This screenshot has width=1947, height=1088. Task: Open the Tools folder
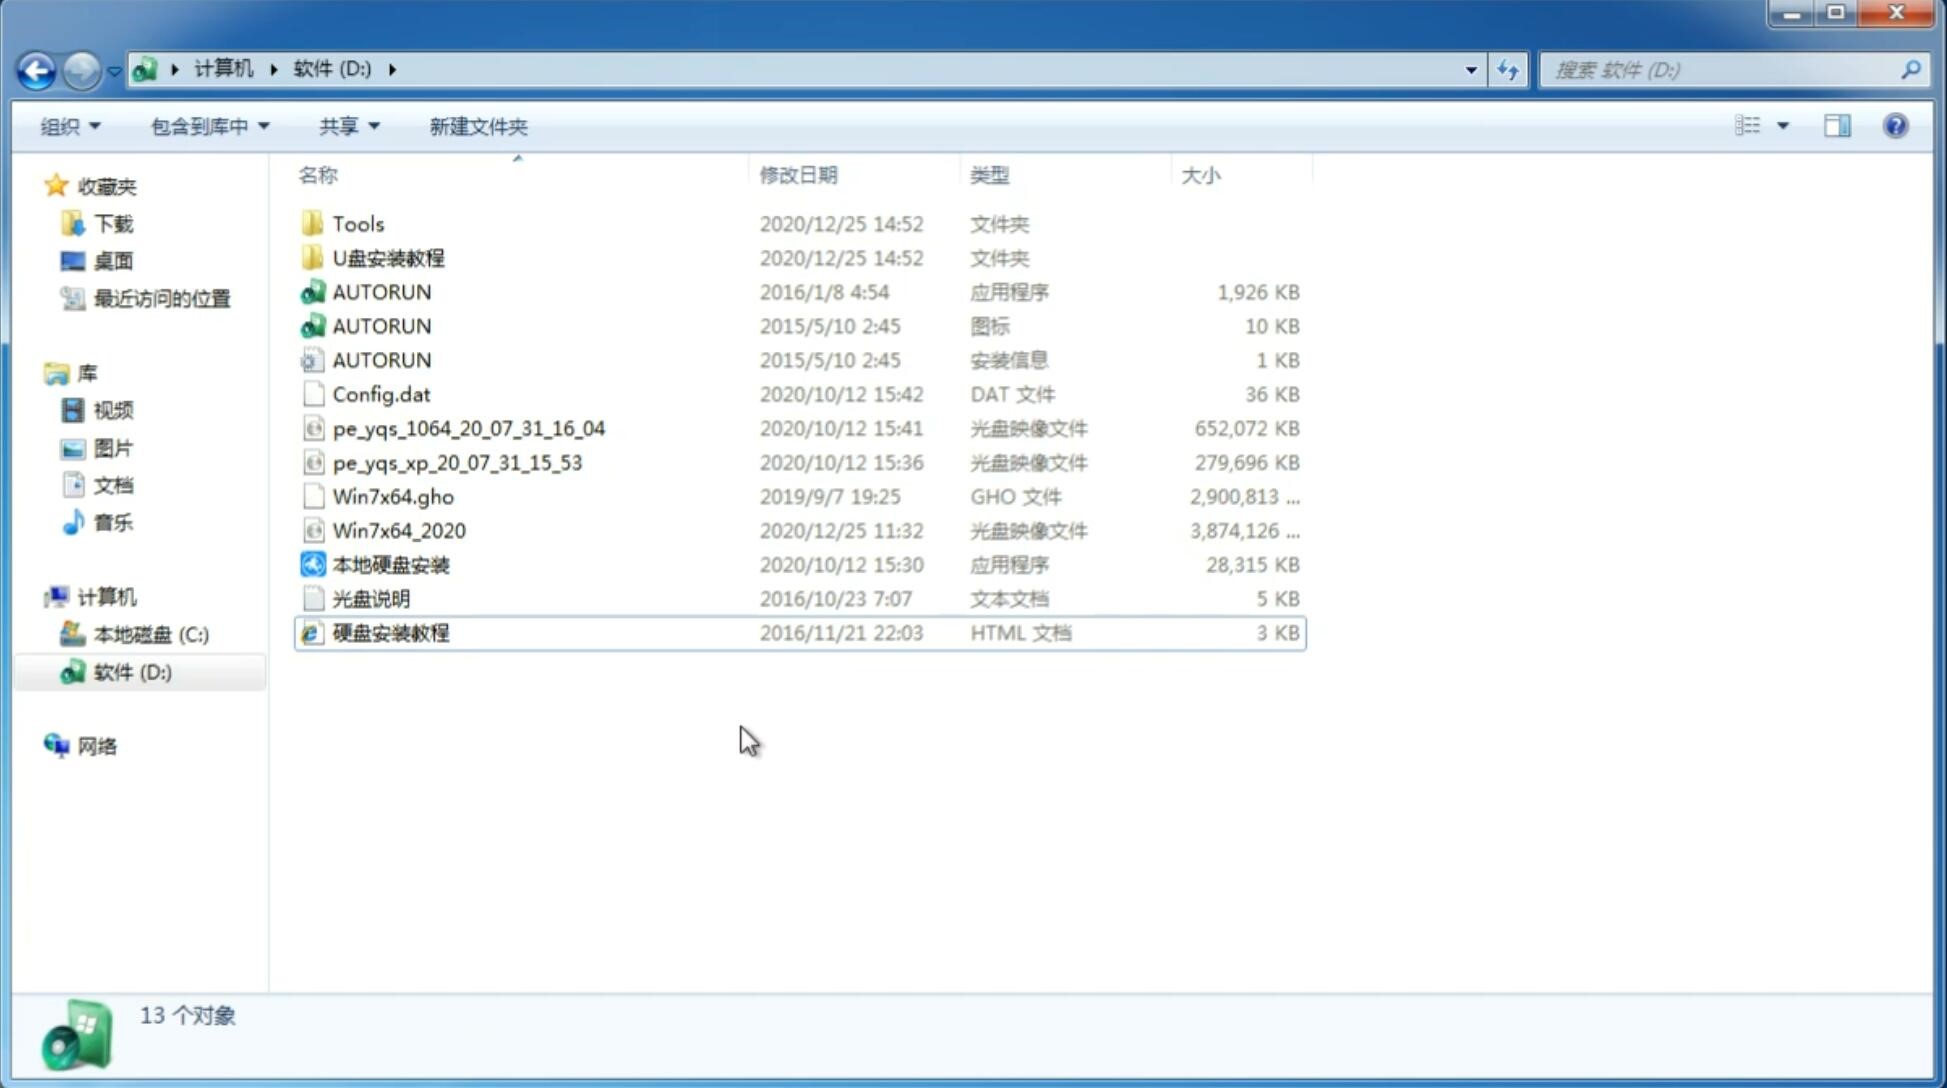[357, 223]
